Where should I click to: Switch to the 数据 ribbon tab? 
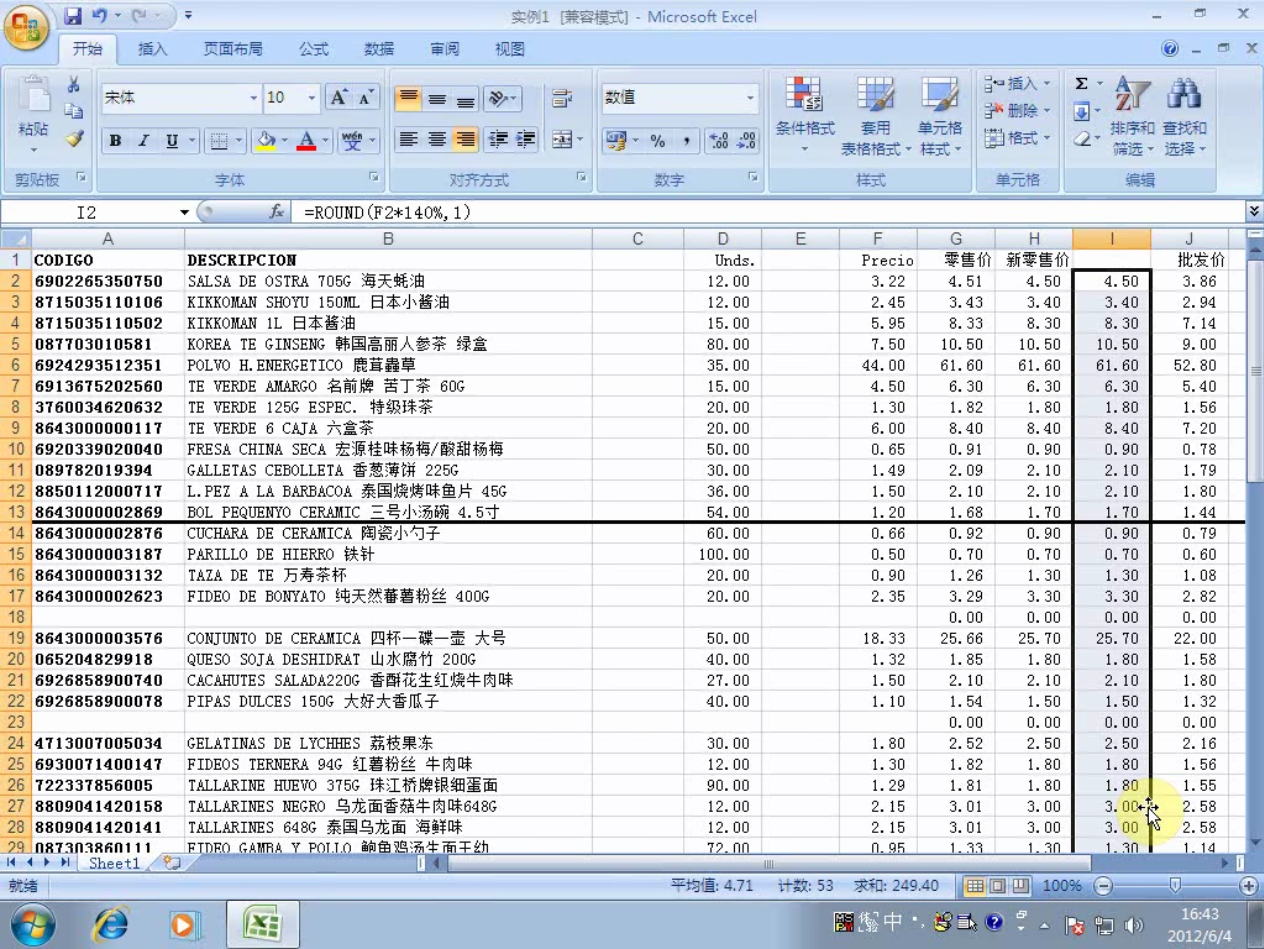379,49
